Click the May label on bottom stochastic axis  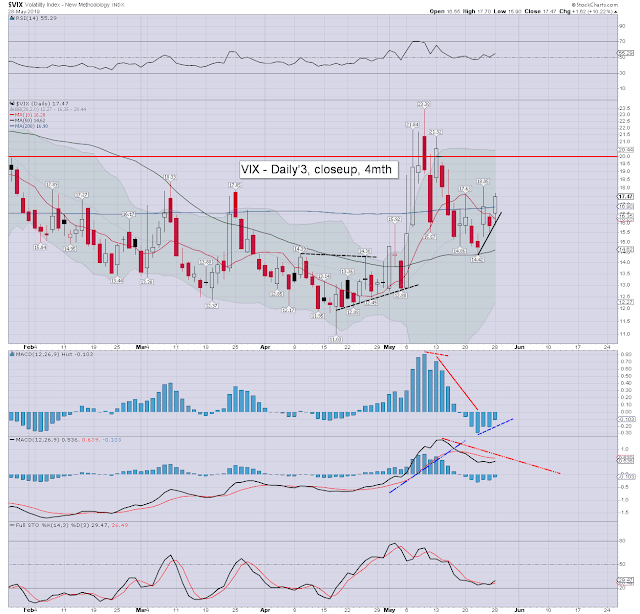(389, 610)
